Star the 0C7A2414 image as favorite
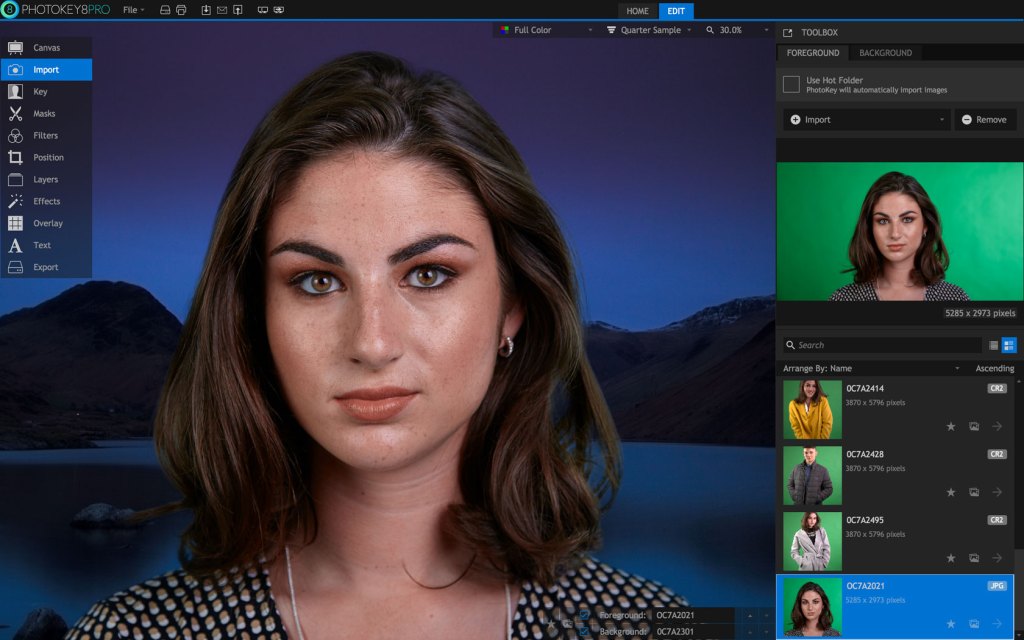Screen dimensions: 1024x640 click(x=951, y=426)
